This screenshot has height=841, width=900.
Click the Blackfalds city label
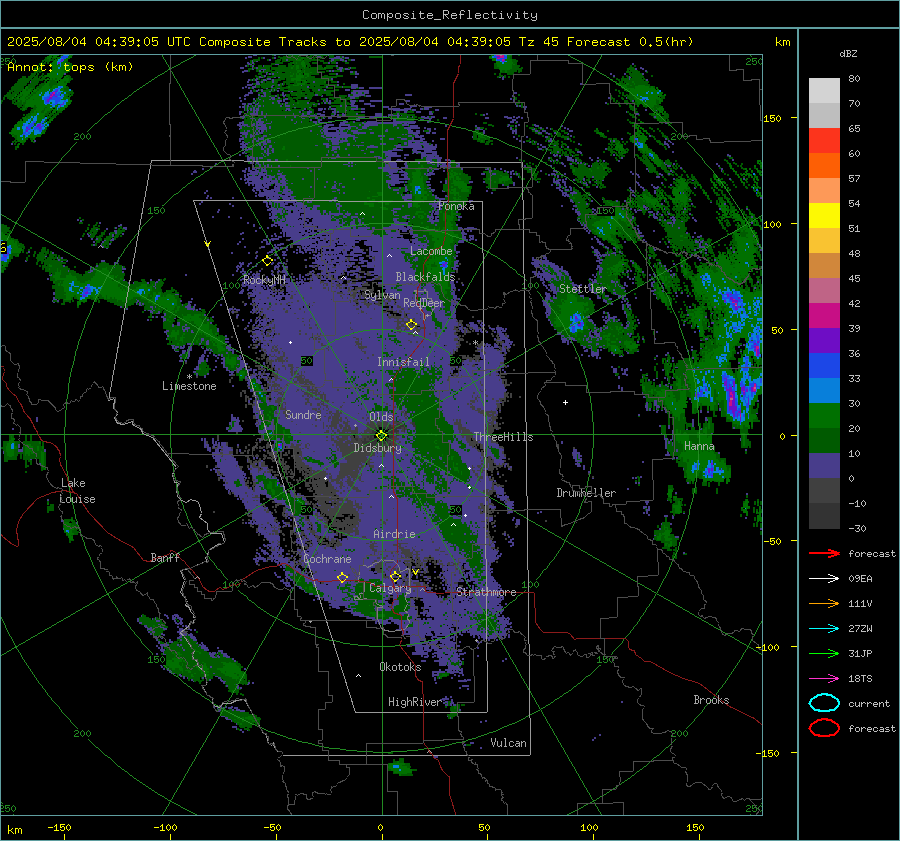click(x=425, y=277)
